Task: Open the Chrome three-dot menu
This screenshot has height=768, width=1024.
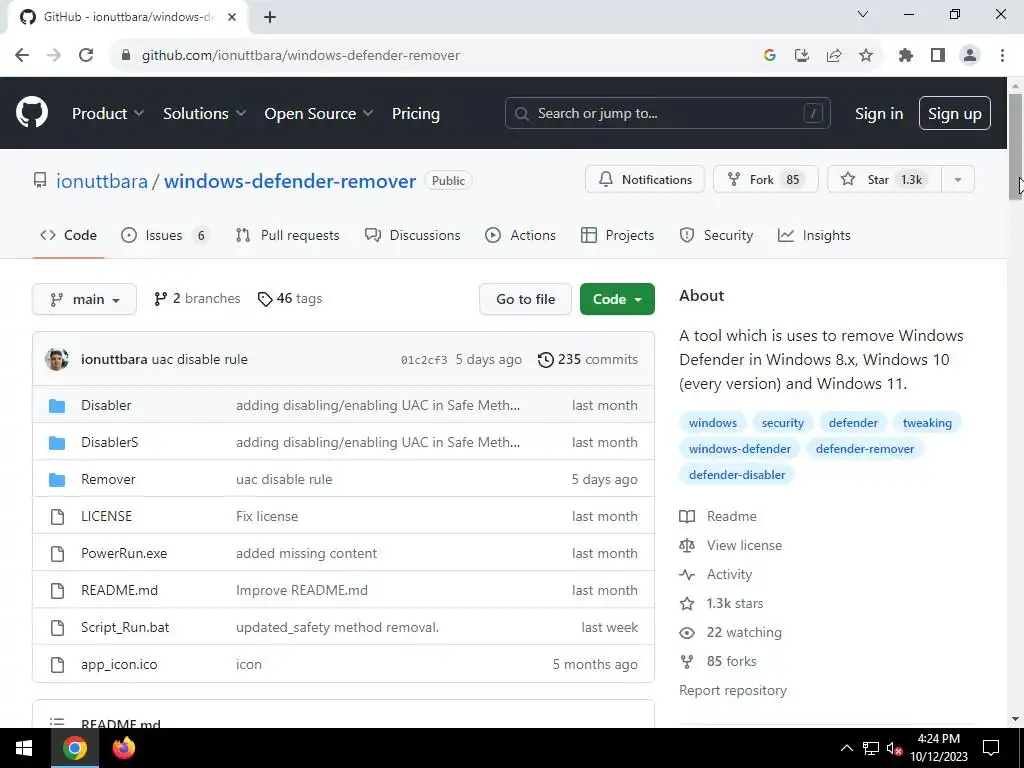Action: pos(1002,56)
